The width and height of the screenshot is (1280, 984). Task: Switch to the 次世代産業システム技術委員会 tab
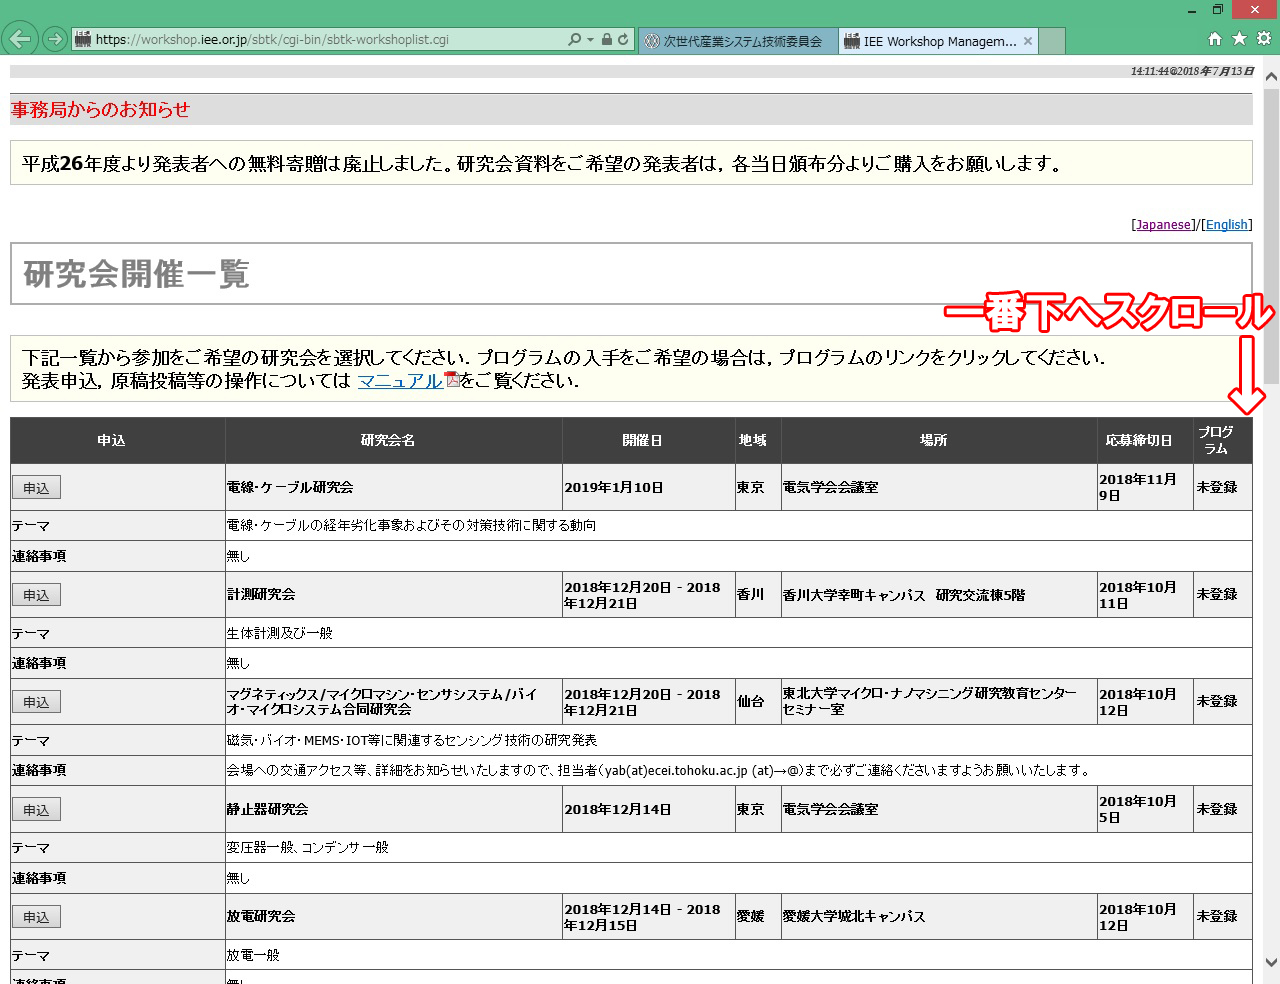(x=737, y=41)
